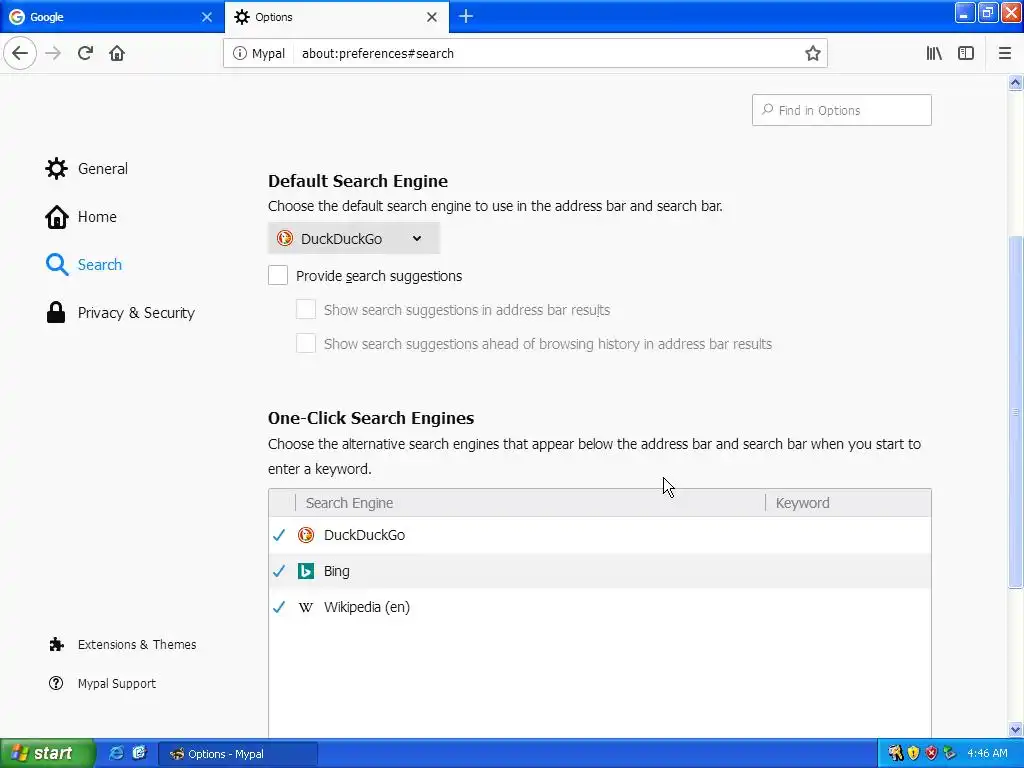Select the Options tab

click(336, 17)
